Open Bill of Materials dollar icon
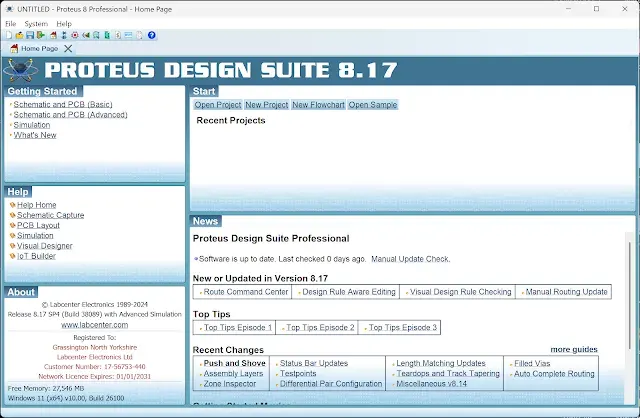Viewport: 640px width, 418px height. click(118, 35)
